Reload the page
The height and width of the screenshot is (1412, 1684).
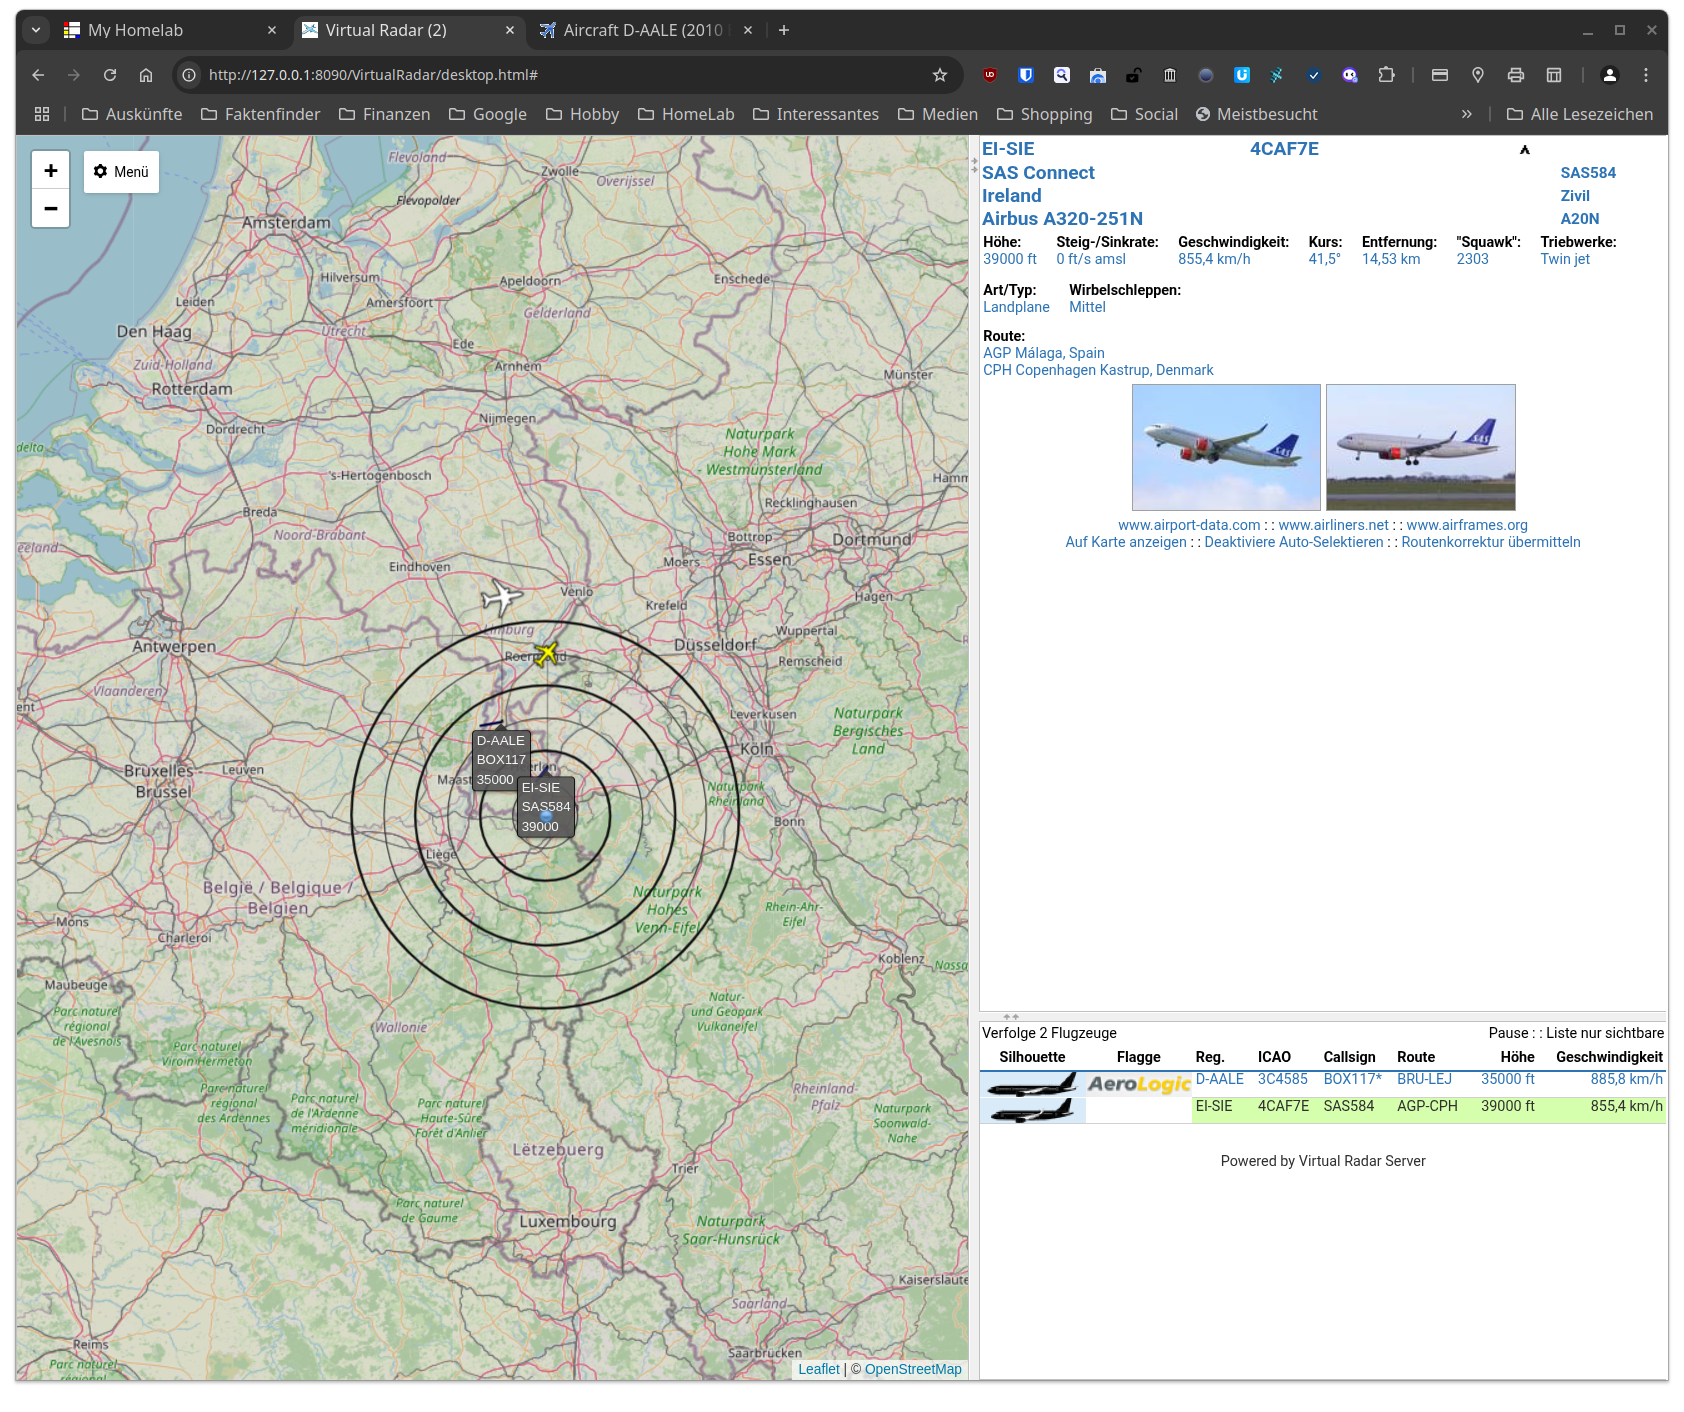pos(110,75)
